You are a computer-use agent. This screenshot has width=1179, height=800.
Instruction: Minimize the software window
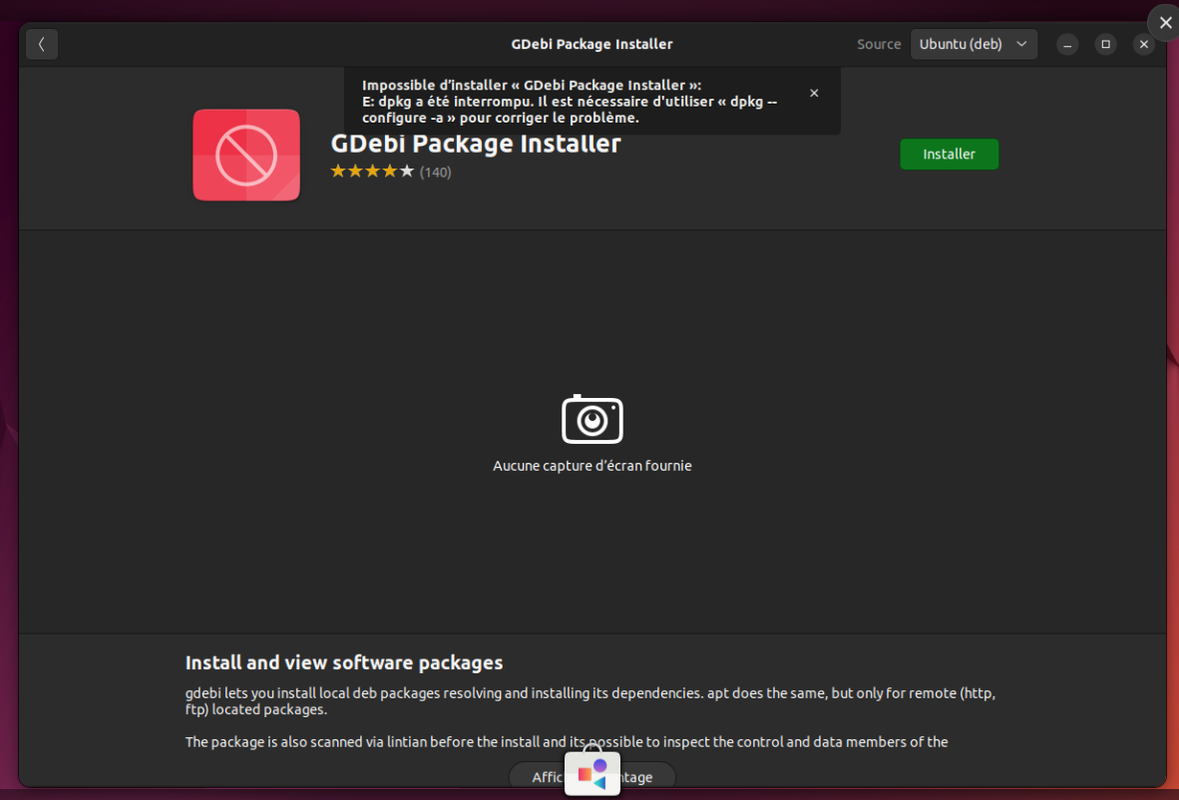tap(1067, 44)
